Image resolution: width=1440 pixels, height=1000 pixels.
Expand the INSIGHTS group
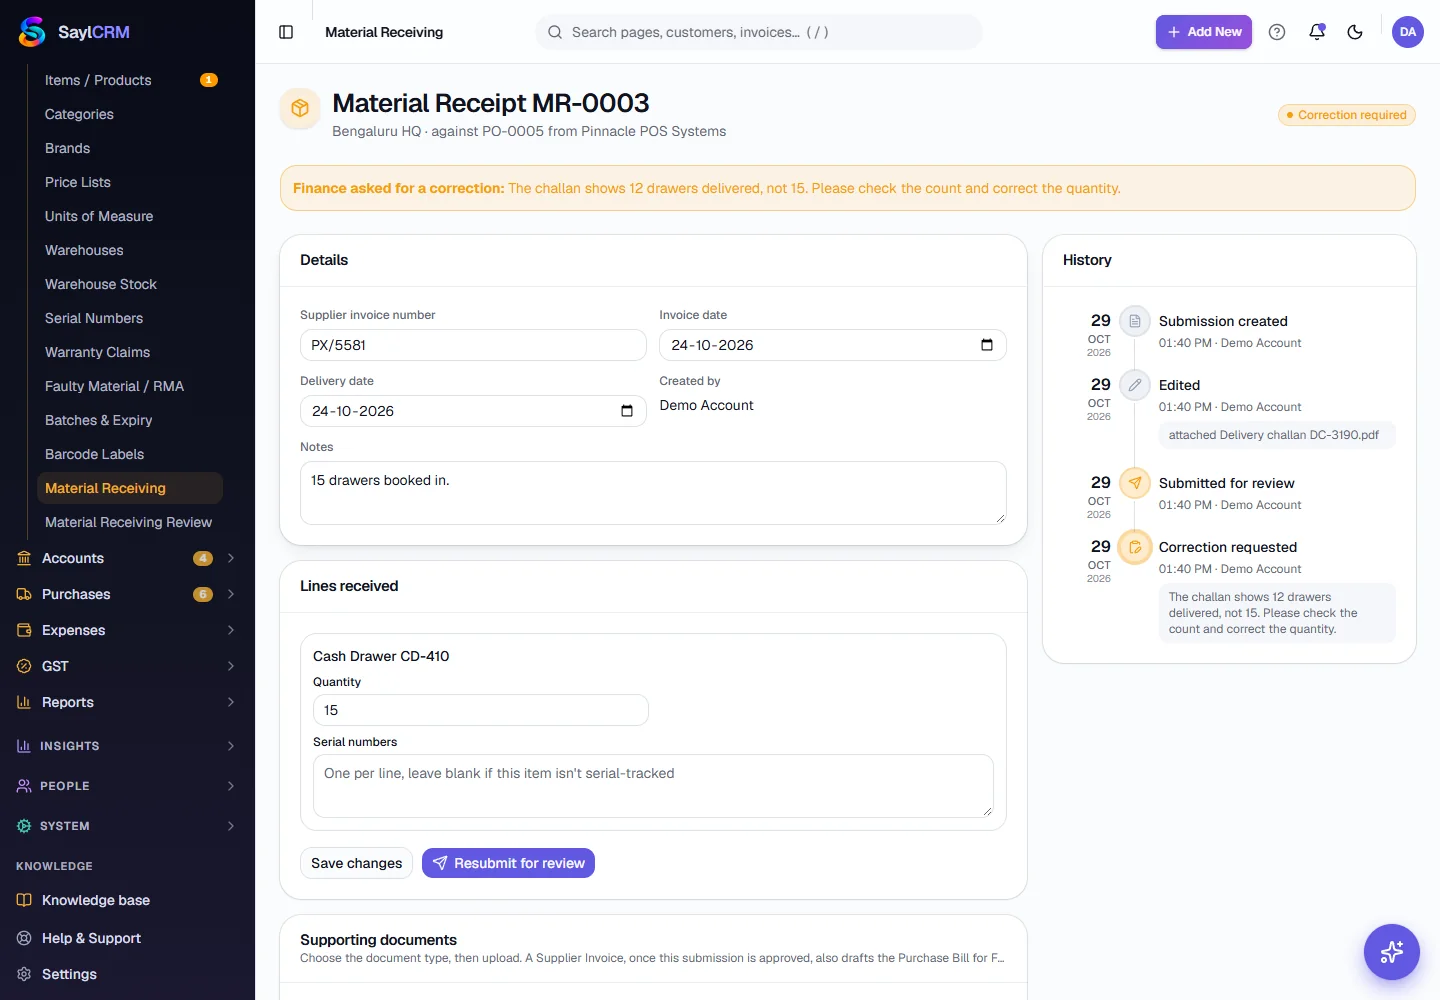click(x=127, y=746)
